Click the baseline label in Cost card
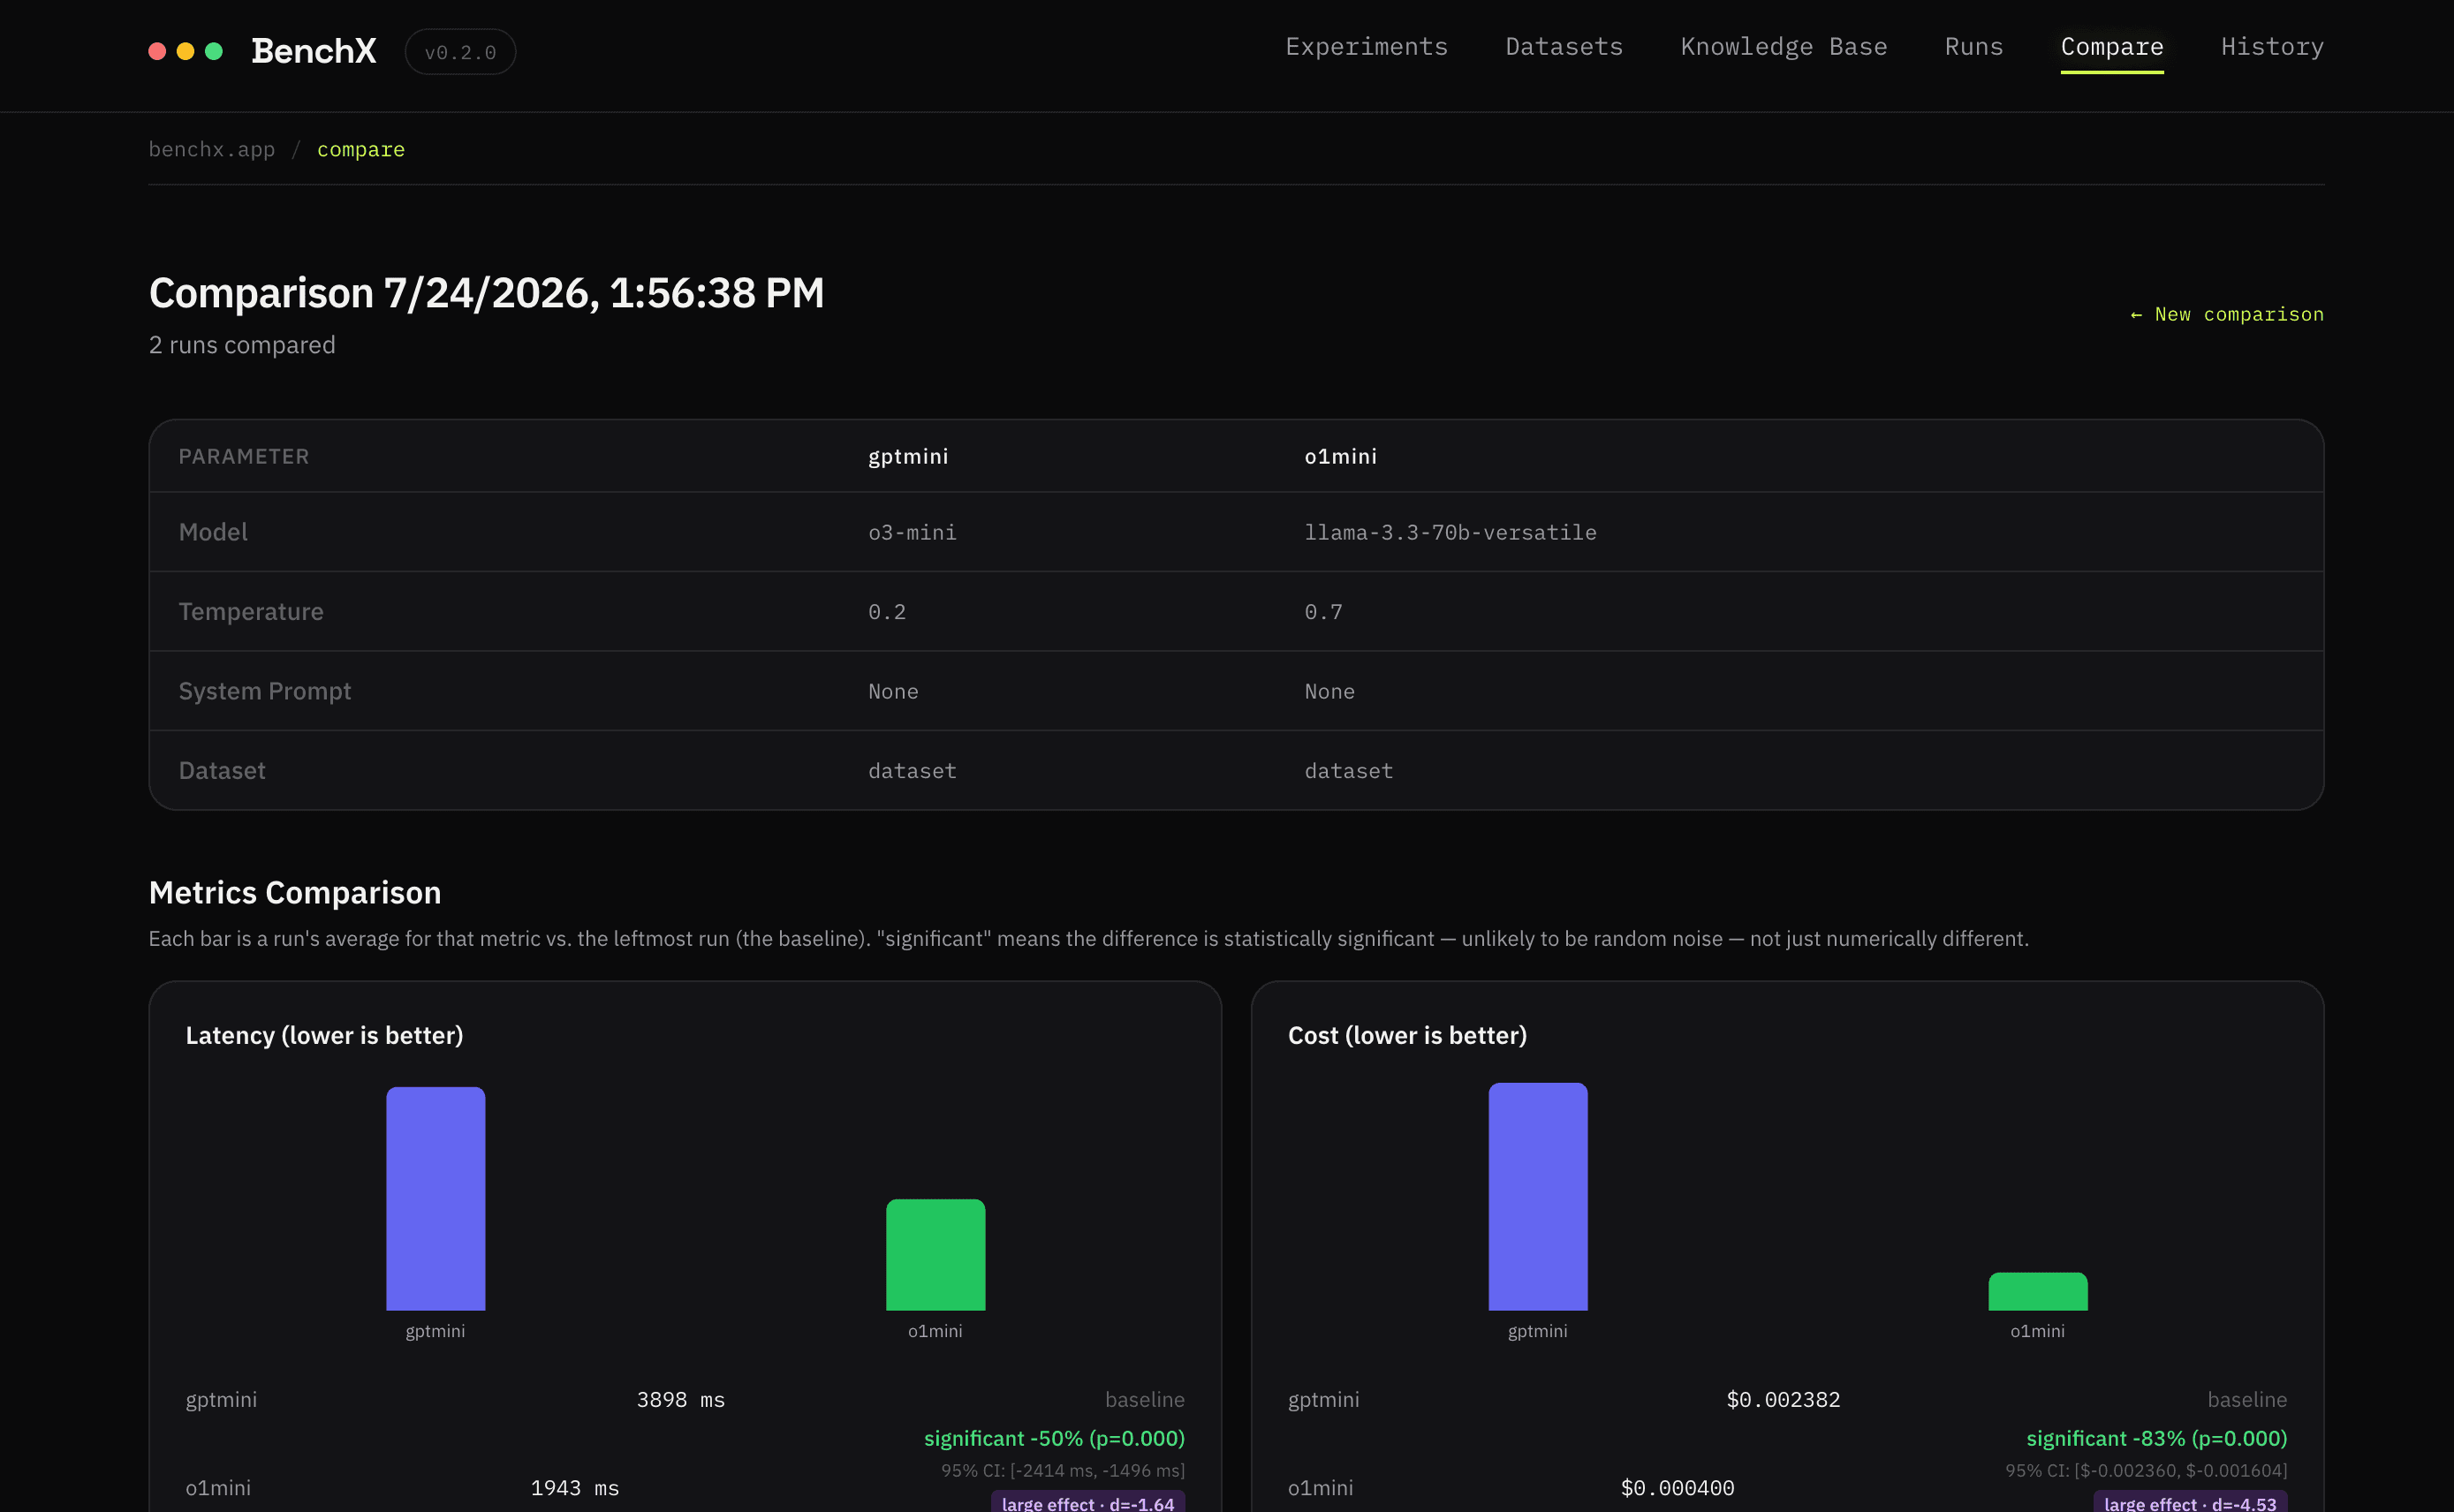Screen dimensions: 2454x1512 2247,1399
